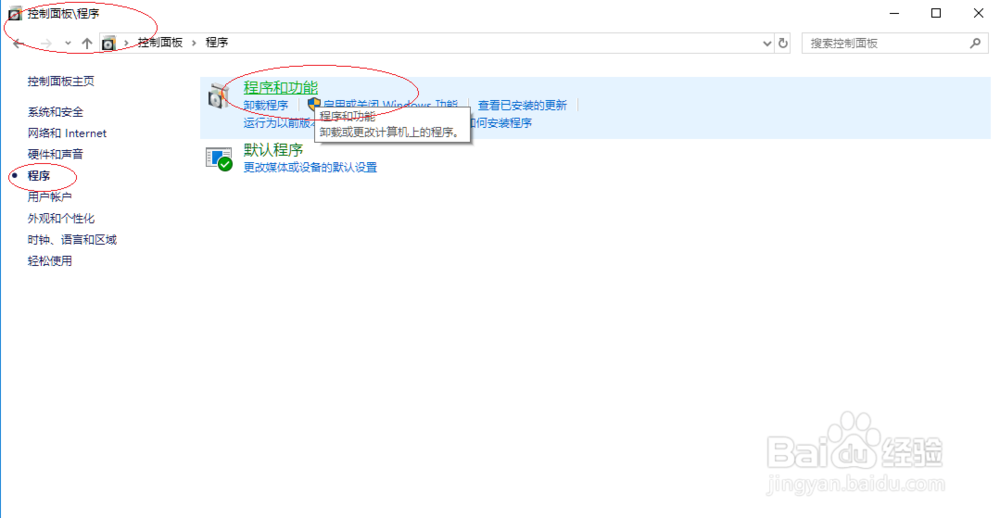Open the 默认程序 heading link
1000x518 pixels.
(273, 150)
